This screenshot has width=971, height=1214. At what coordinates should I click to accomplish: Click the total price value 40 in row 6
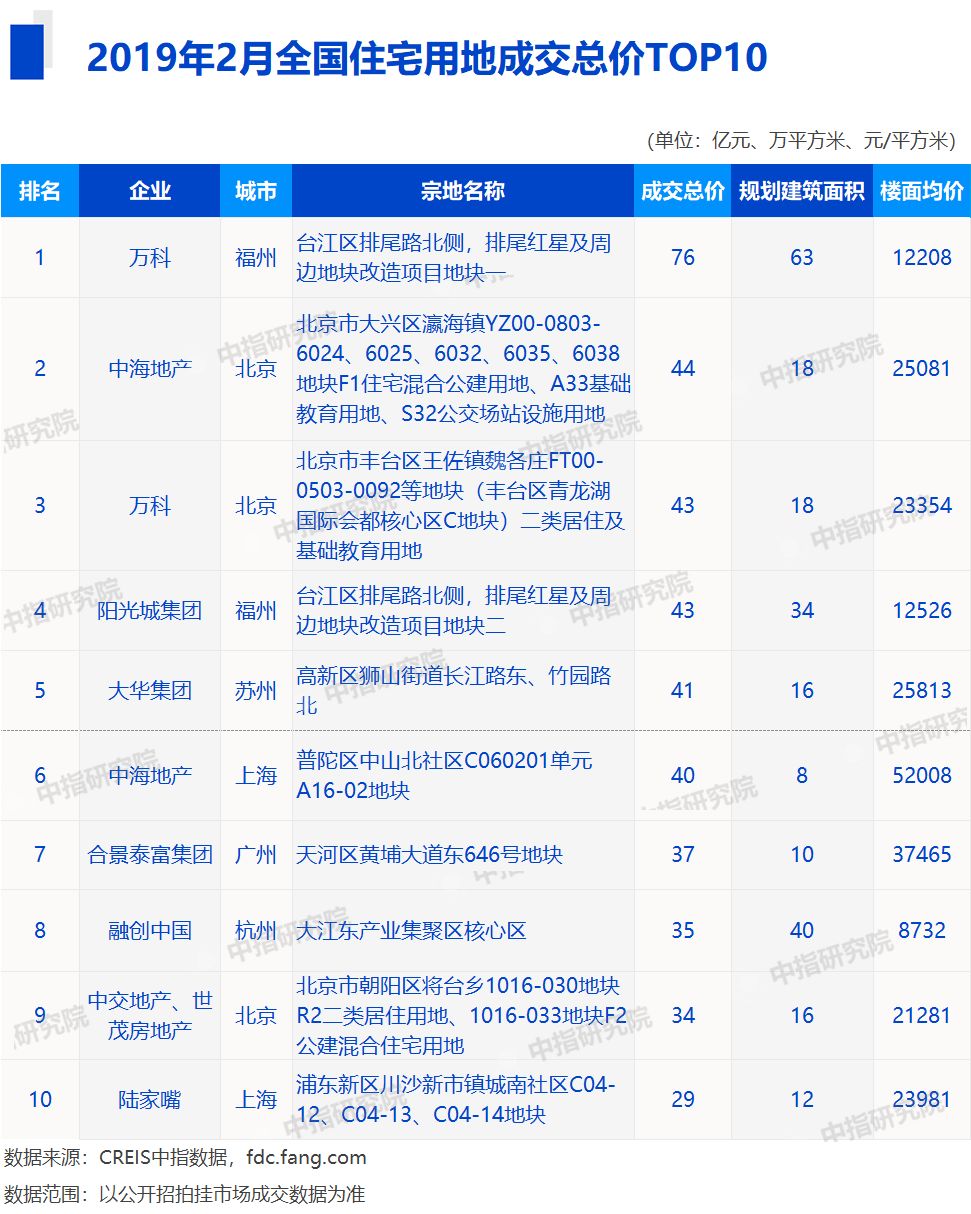(x=683, y=775)
